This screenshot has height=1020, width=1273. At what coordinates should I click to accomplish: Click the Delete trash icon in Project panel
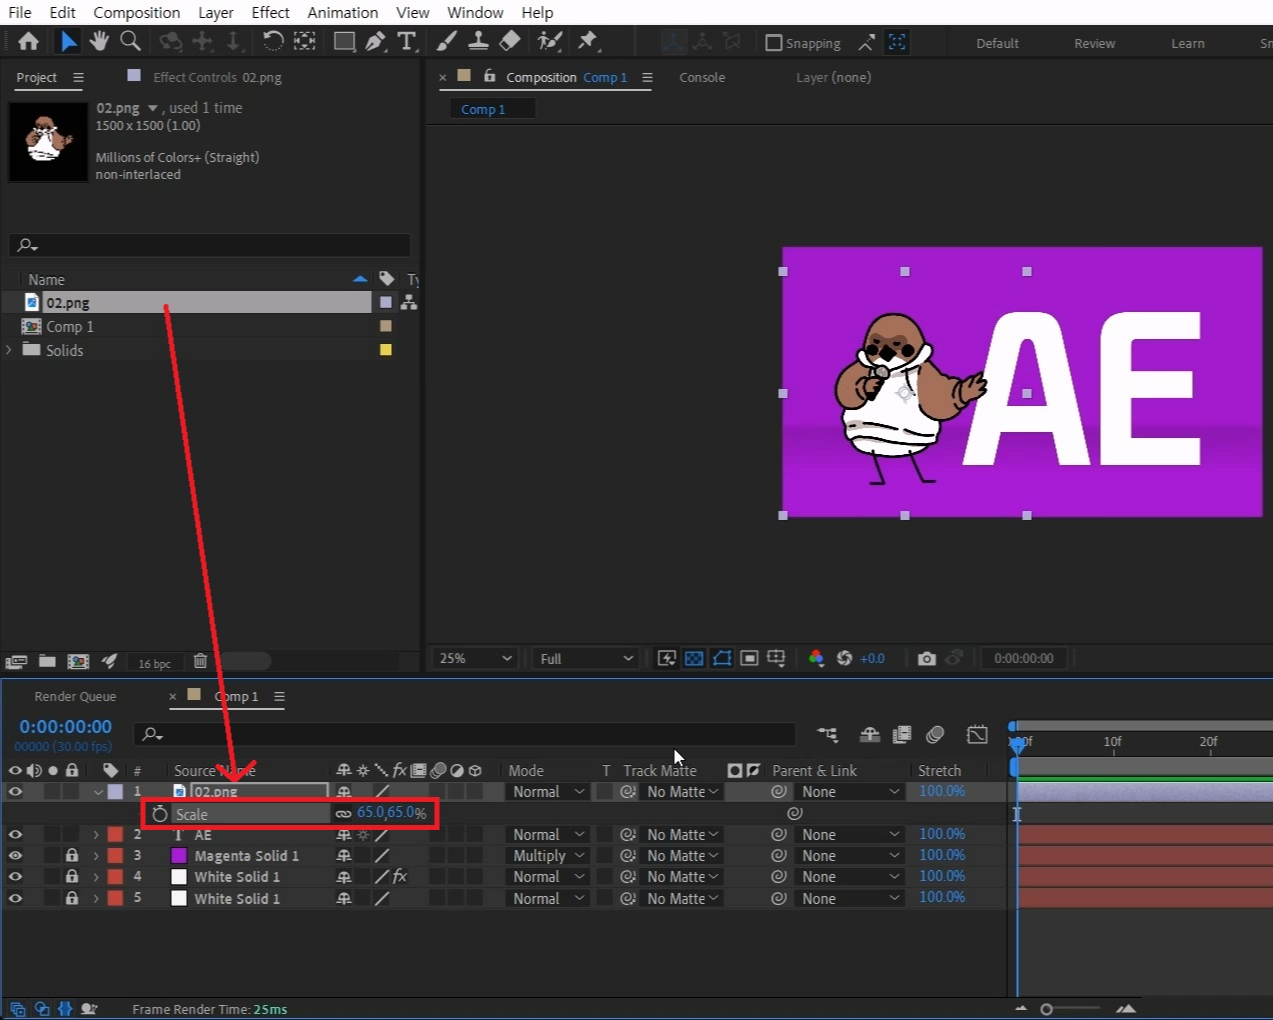click(200, 661)
